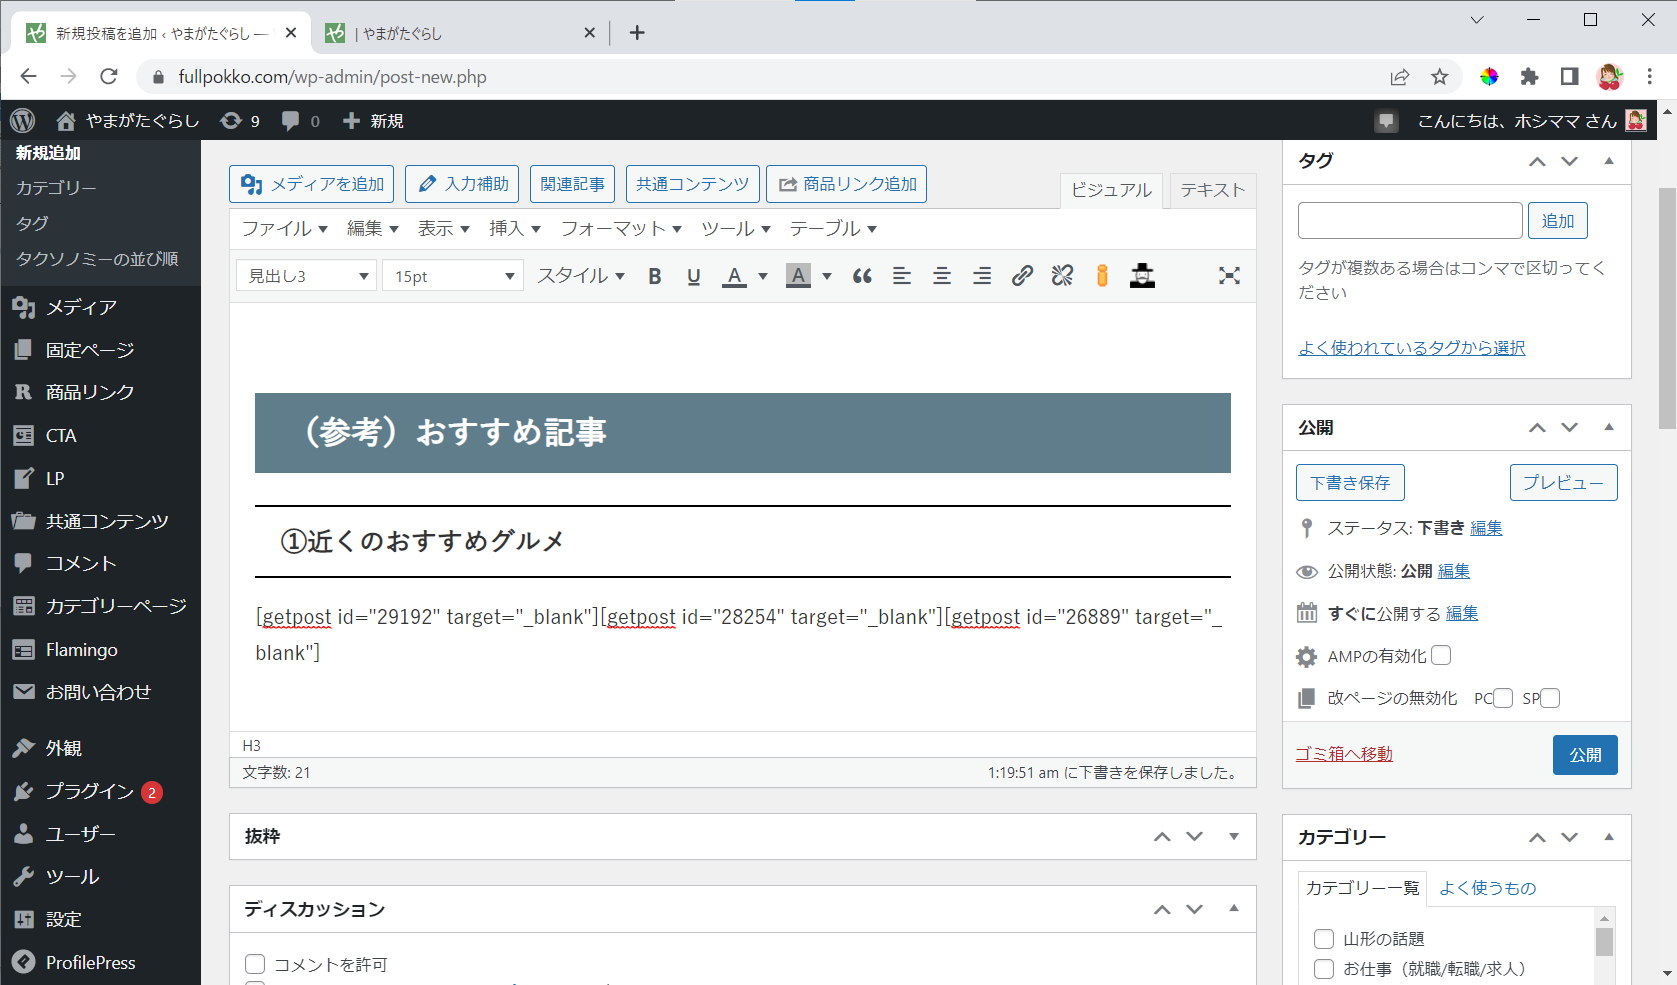The width and height of the screenshot is (1677, 985).
Task: Enter fullscreen editor mode
Action: [x=1229, y=276]
